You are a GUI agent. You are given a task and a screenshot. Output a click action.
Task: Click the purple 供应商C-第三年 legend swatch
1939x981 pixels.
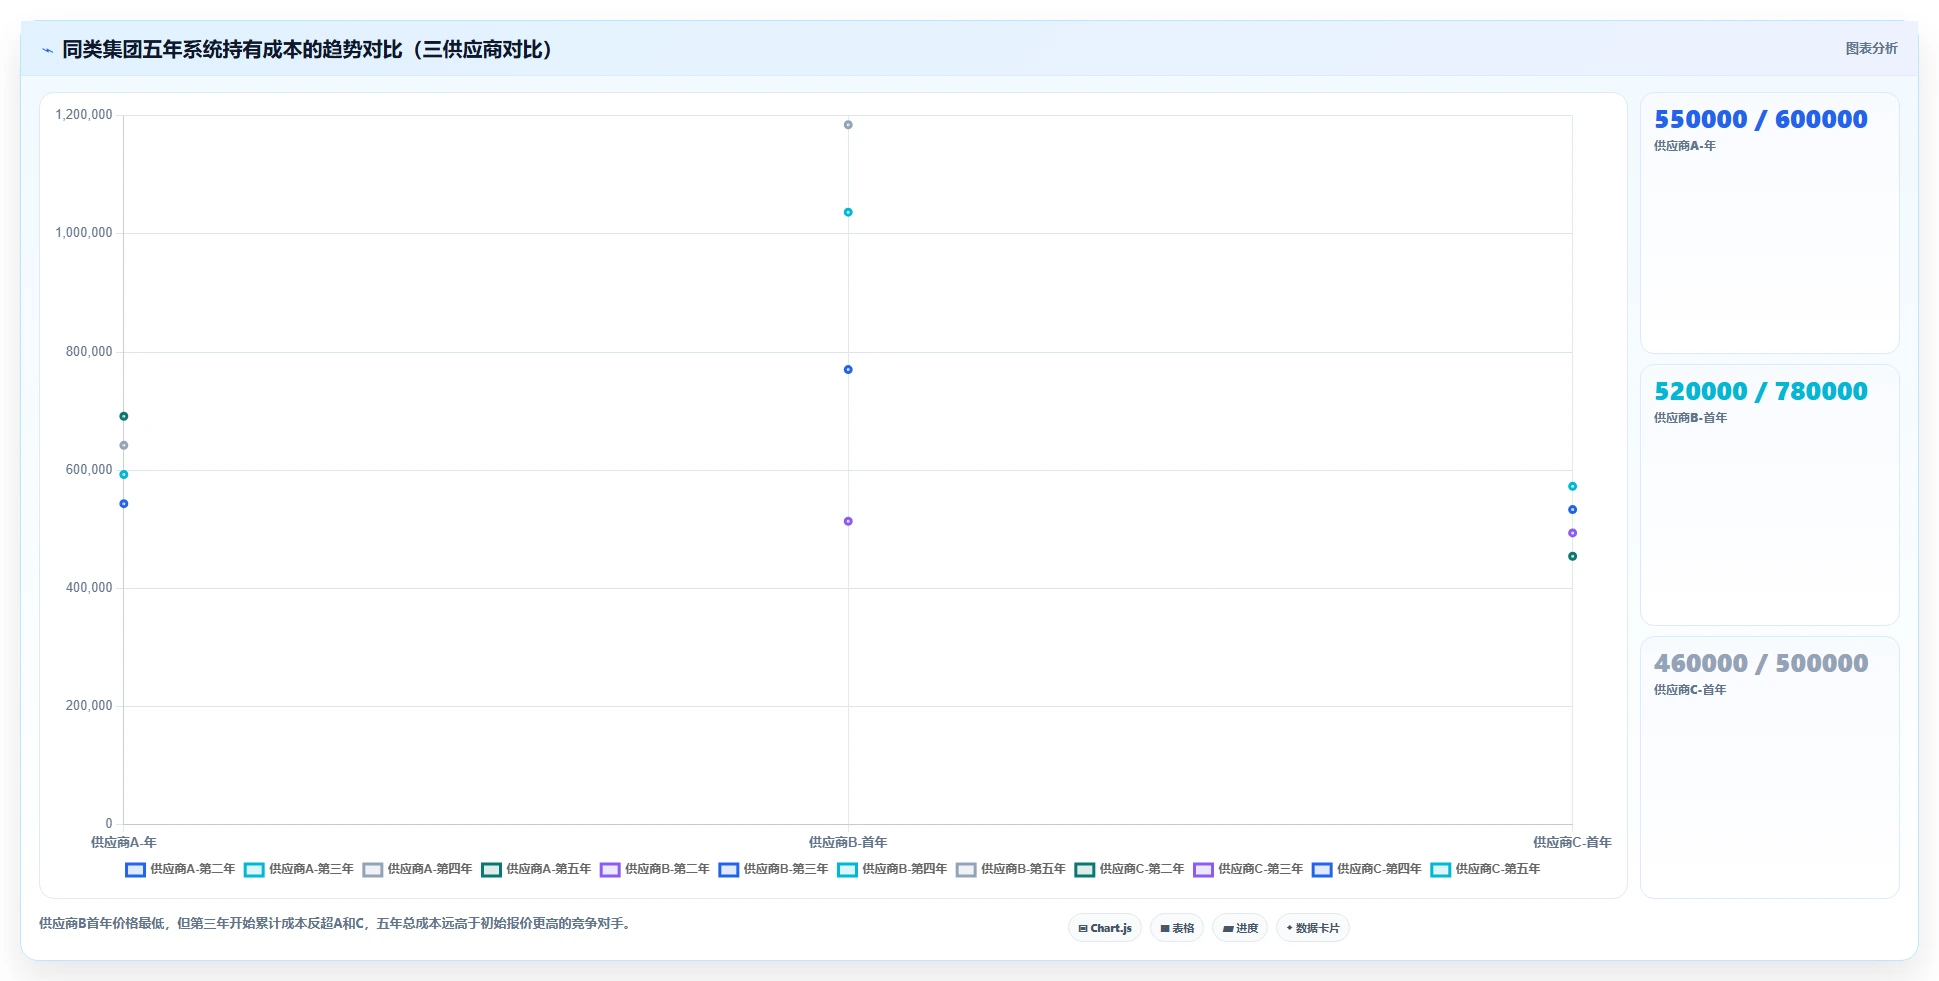tap(1203, 869)
